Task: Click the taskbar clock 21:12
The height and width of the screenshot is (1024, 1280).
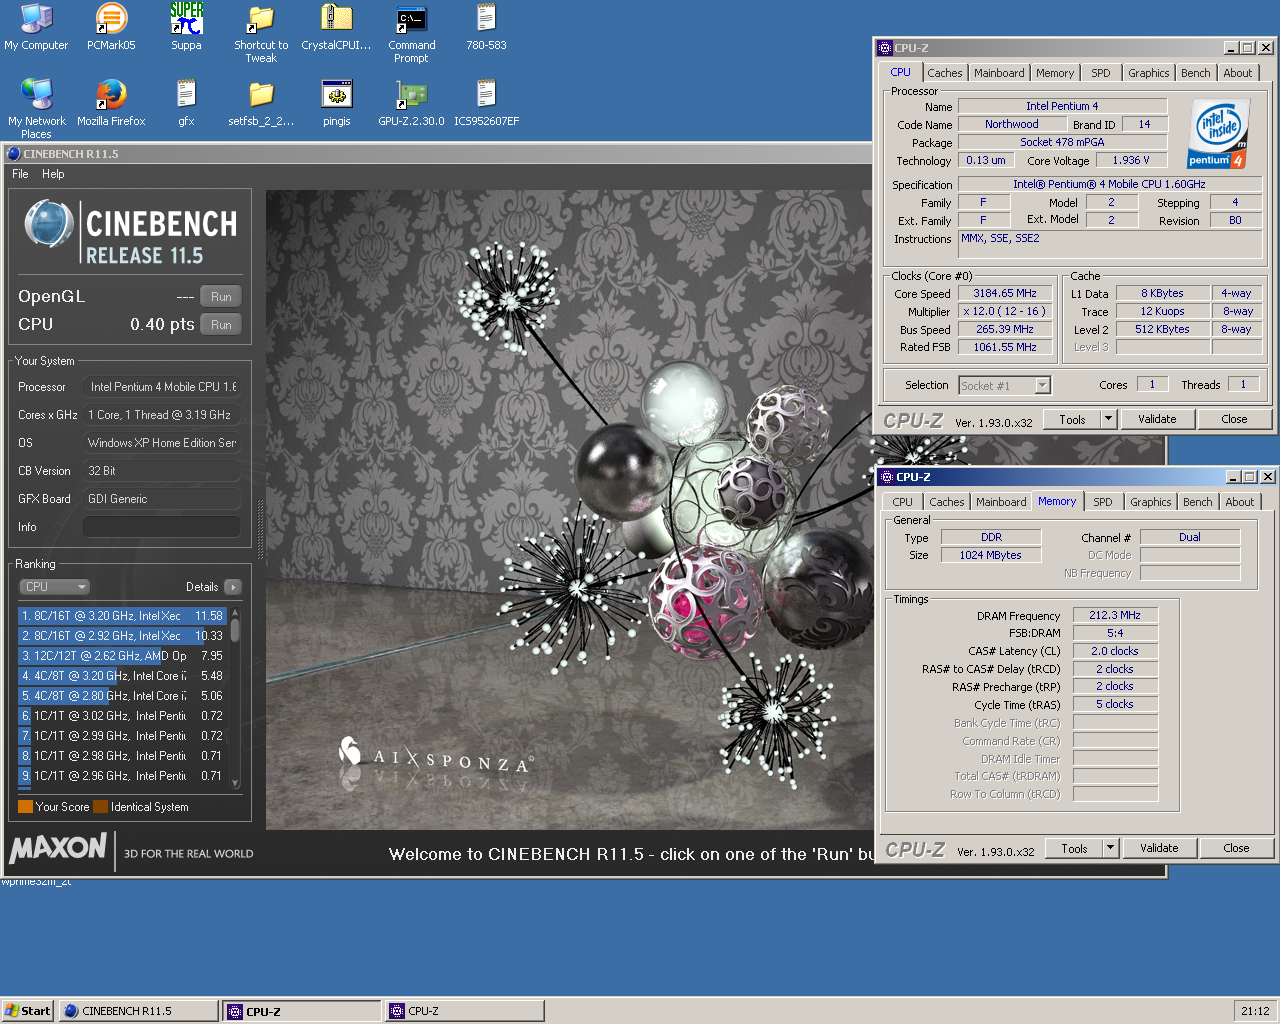Action: pyautogui.click(x=1255, y=1011)
